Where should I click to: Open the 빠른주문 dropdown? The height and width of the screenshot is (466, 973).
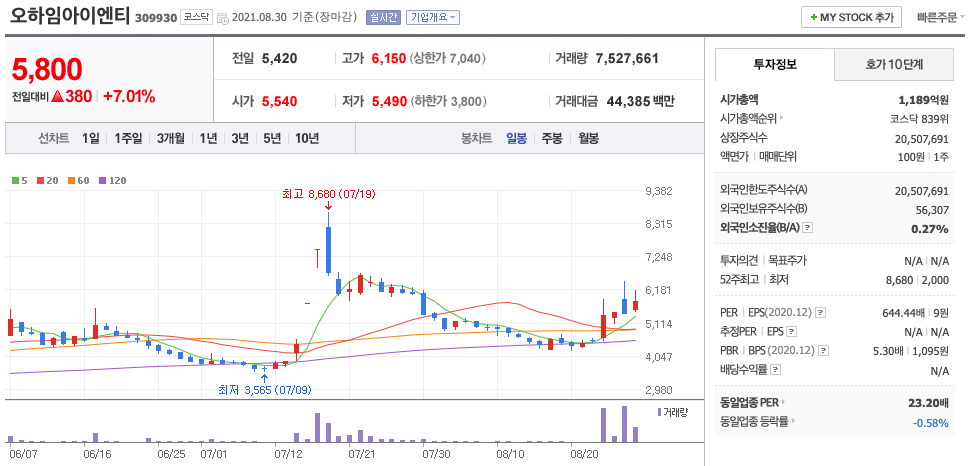pyautogui.click(x=941, y=17)
